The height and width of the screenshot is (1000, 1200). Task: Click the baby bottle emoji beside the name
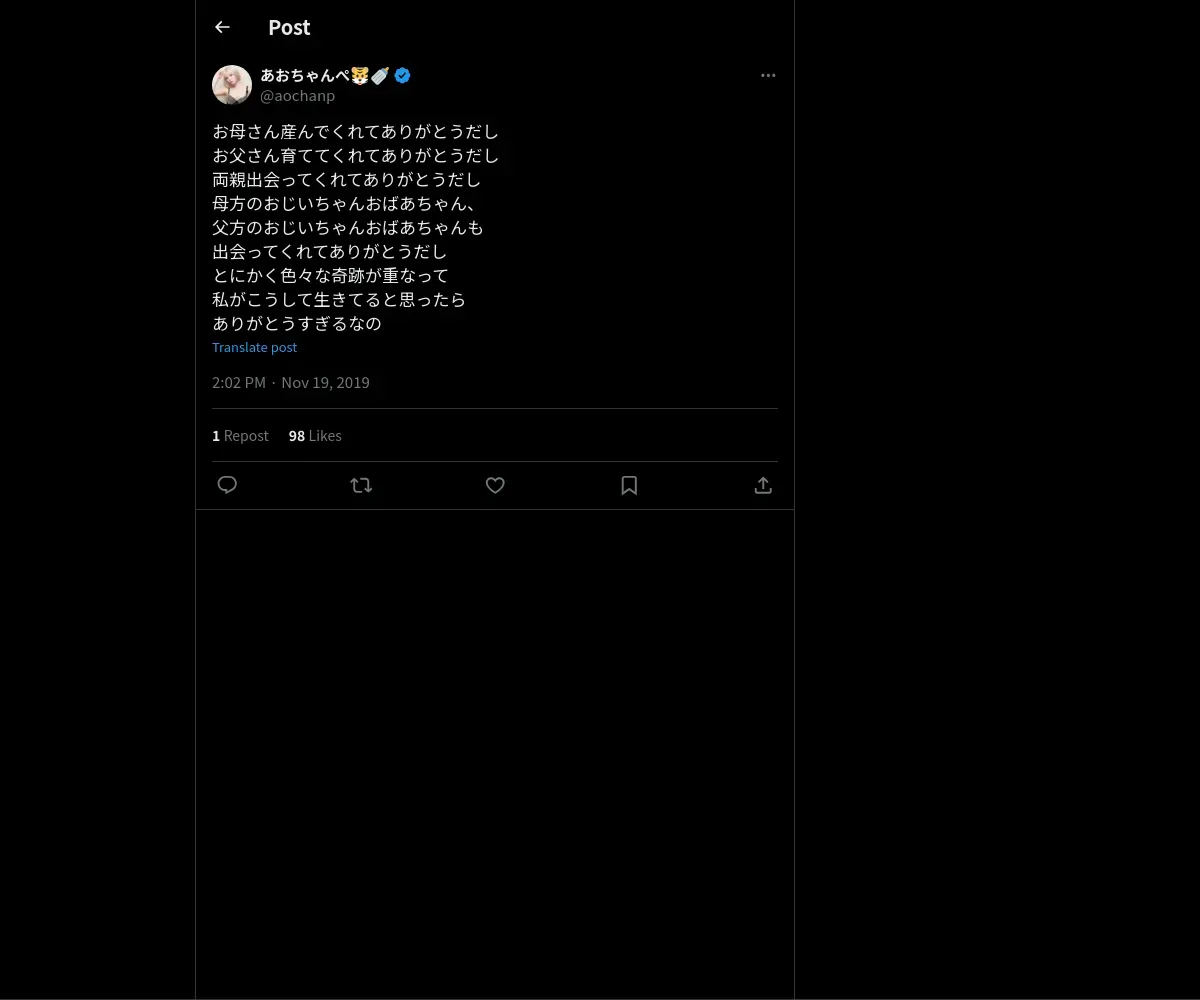tap(380, 75)
